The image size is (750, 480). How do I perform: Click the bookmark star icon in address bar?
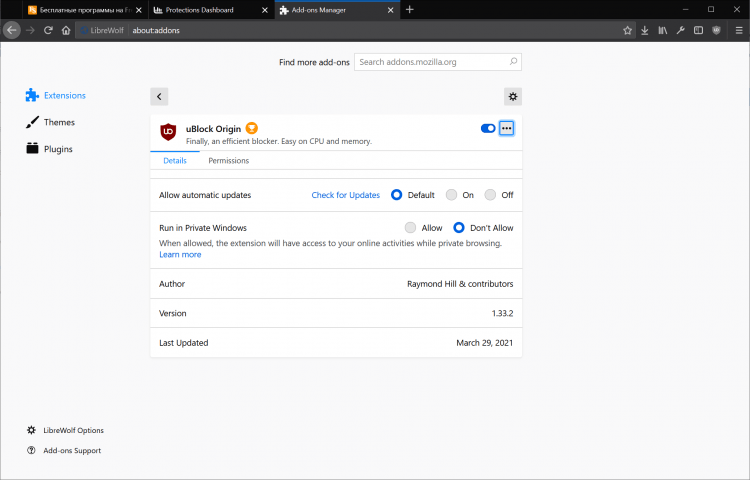click(x=628, y=30)
